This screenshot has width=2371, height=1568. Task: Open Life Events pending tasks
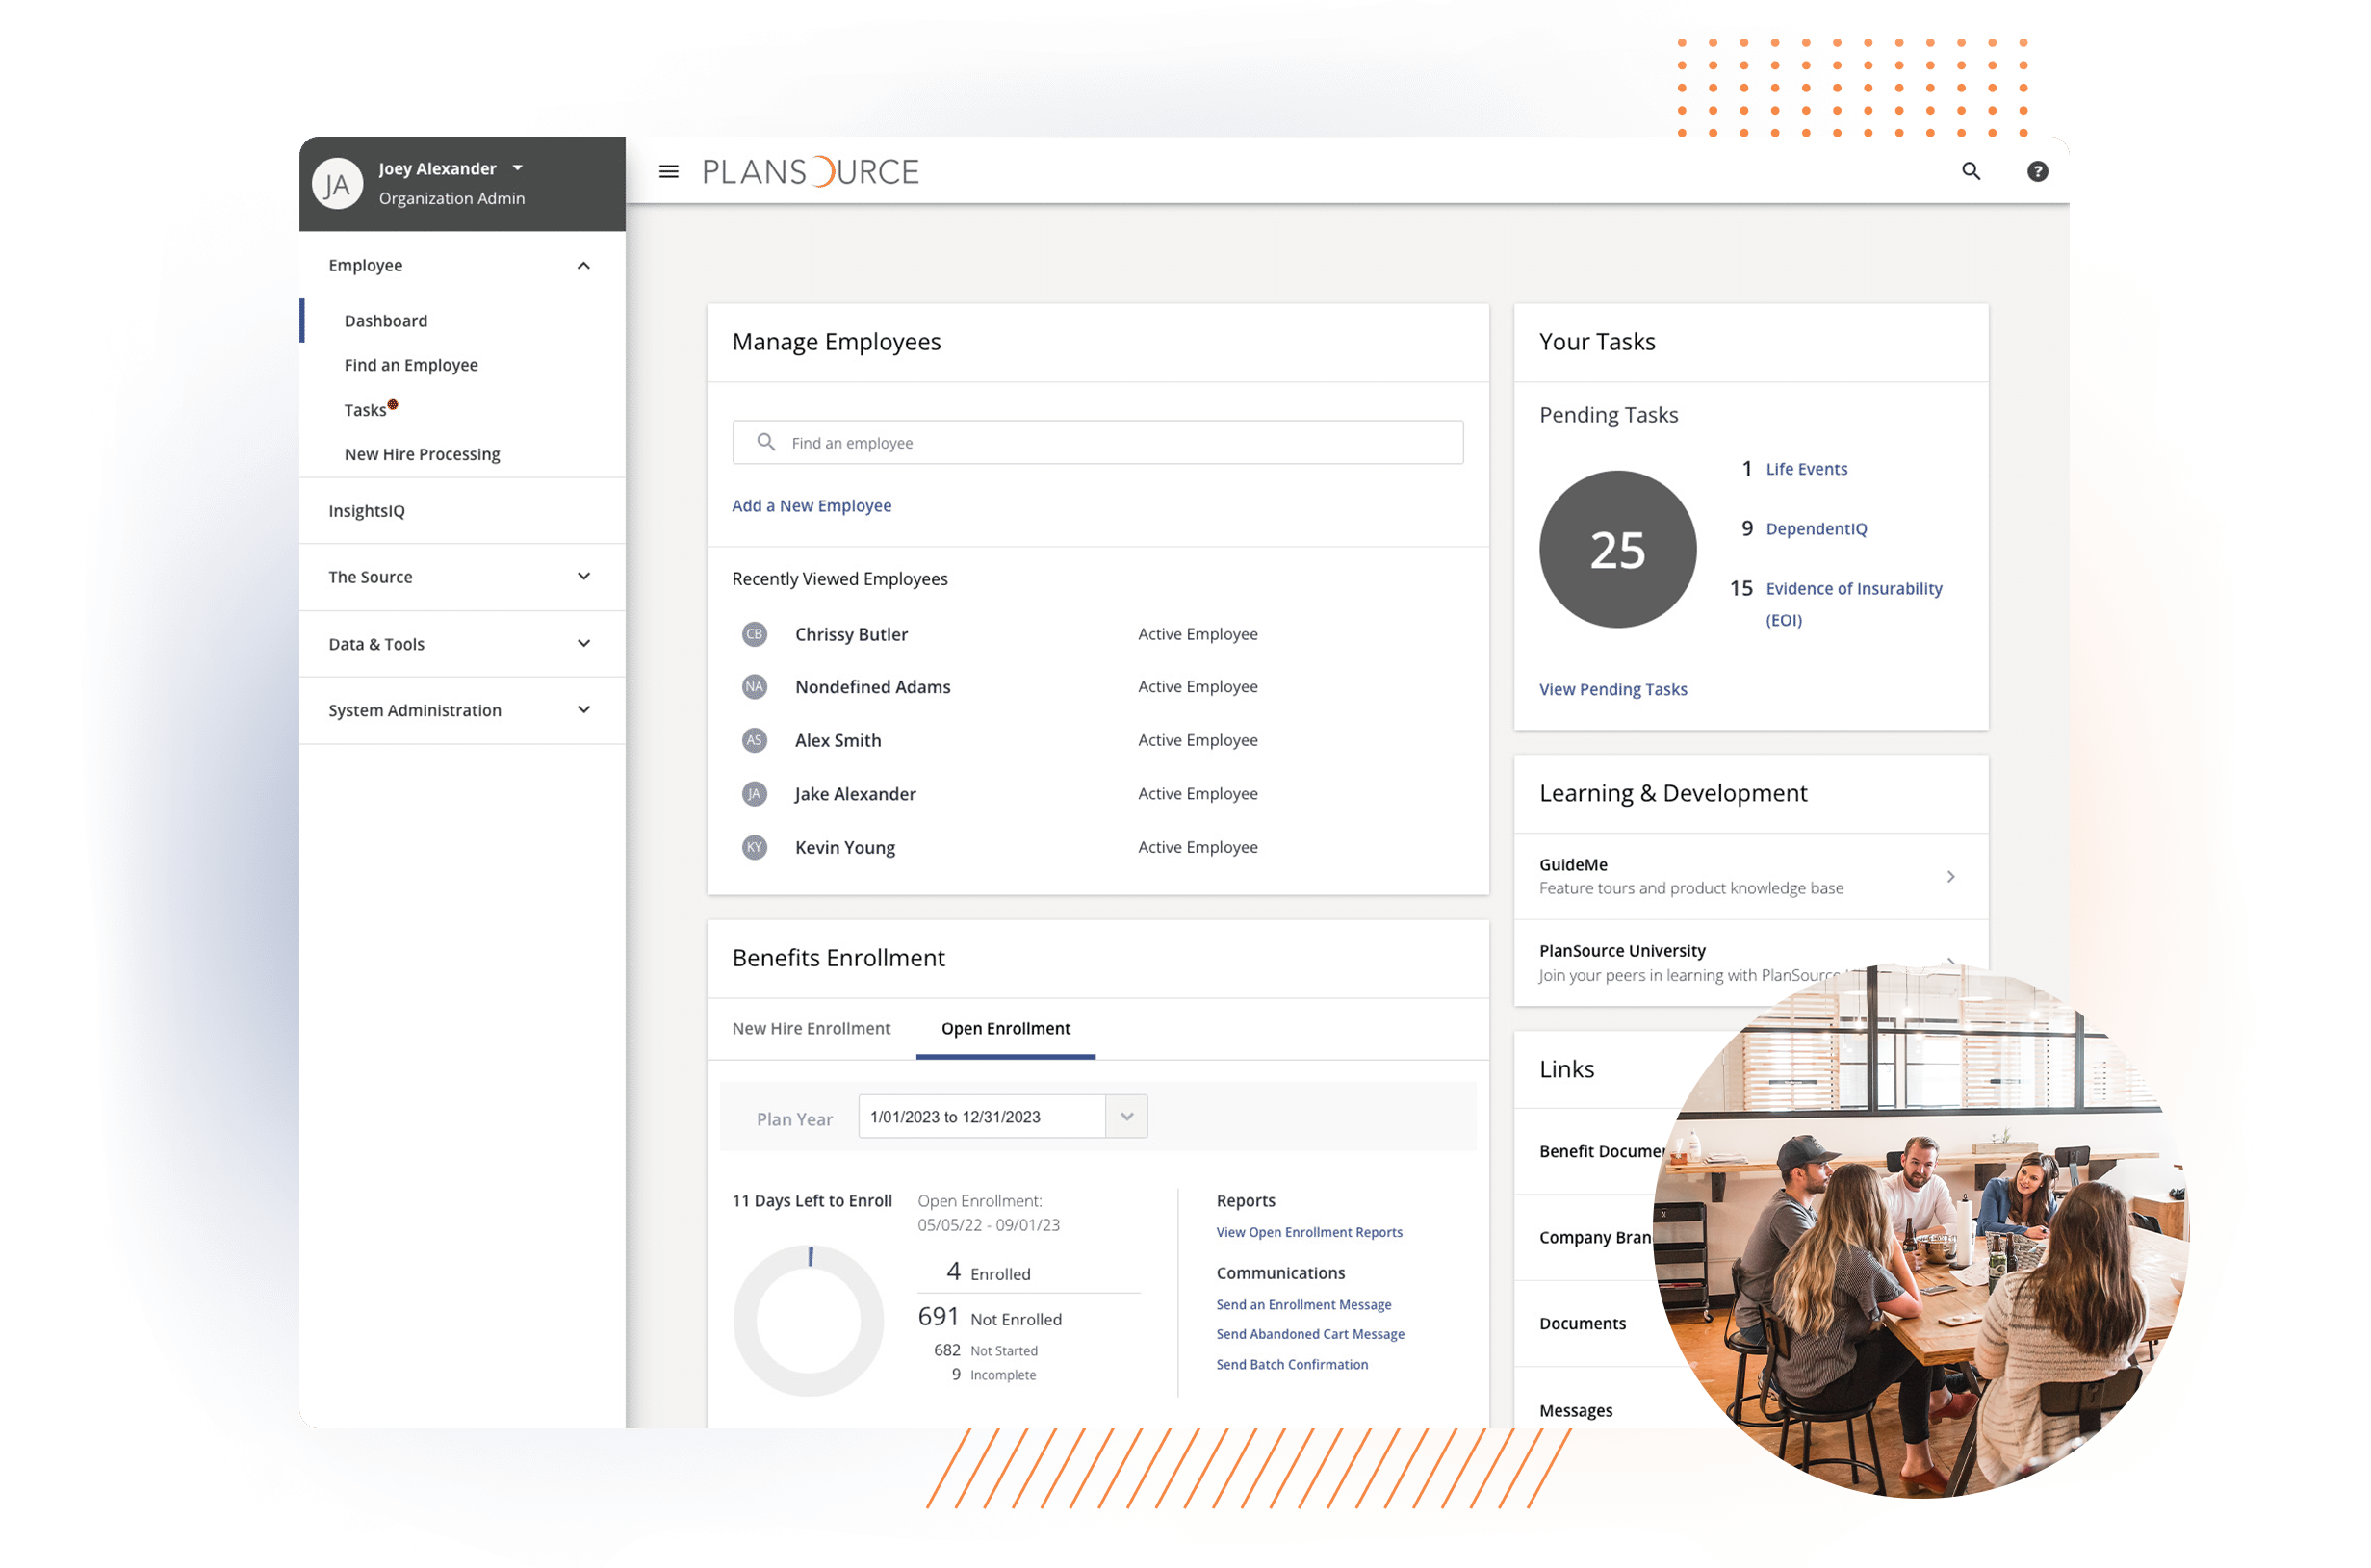1807,469
